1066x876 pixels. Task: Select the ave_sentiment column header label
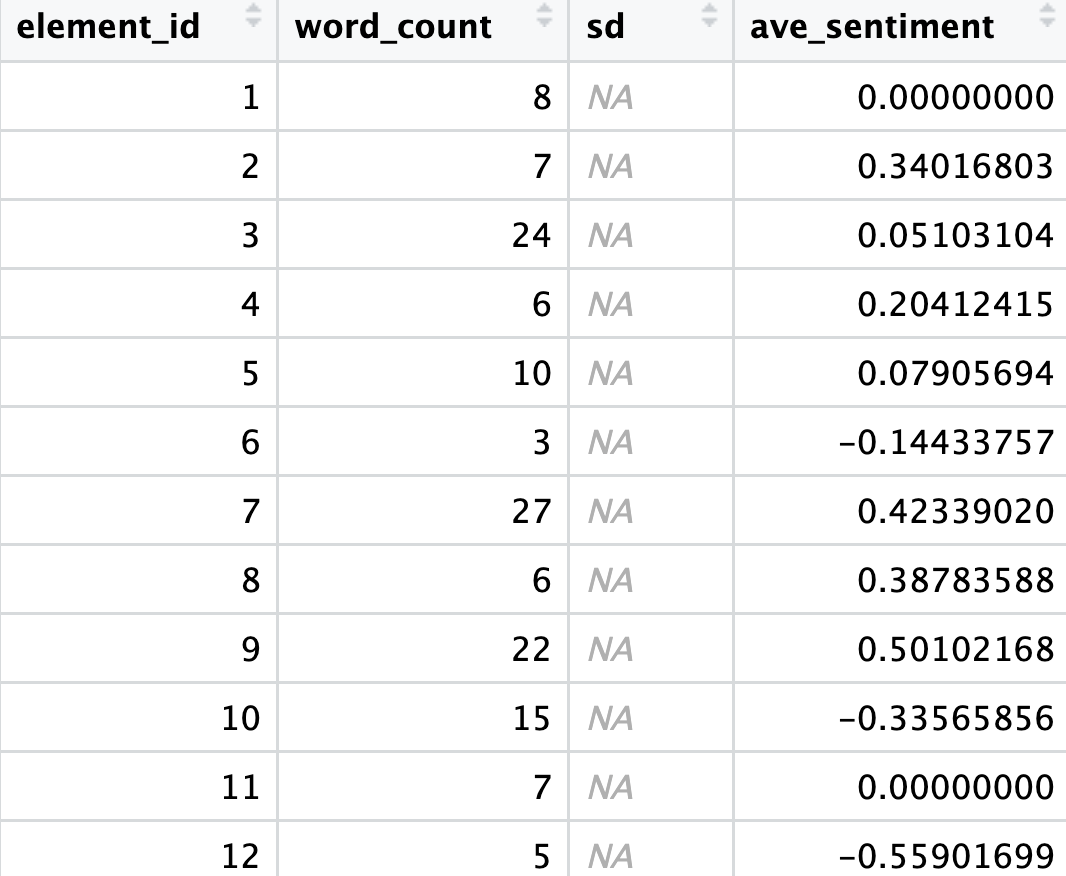coord(872,27)
